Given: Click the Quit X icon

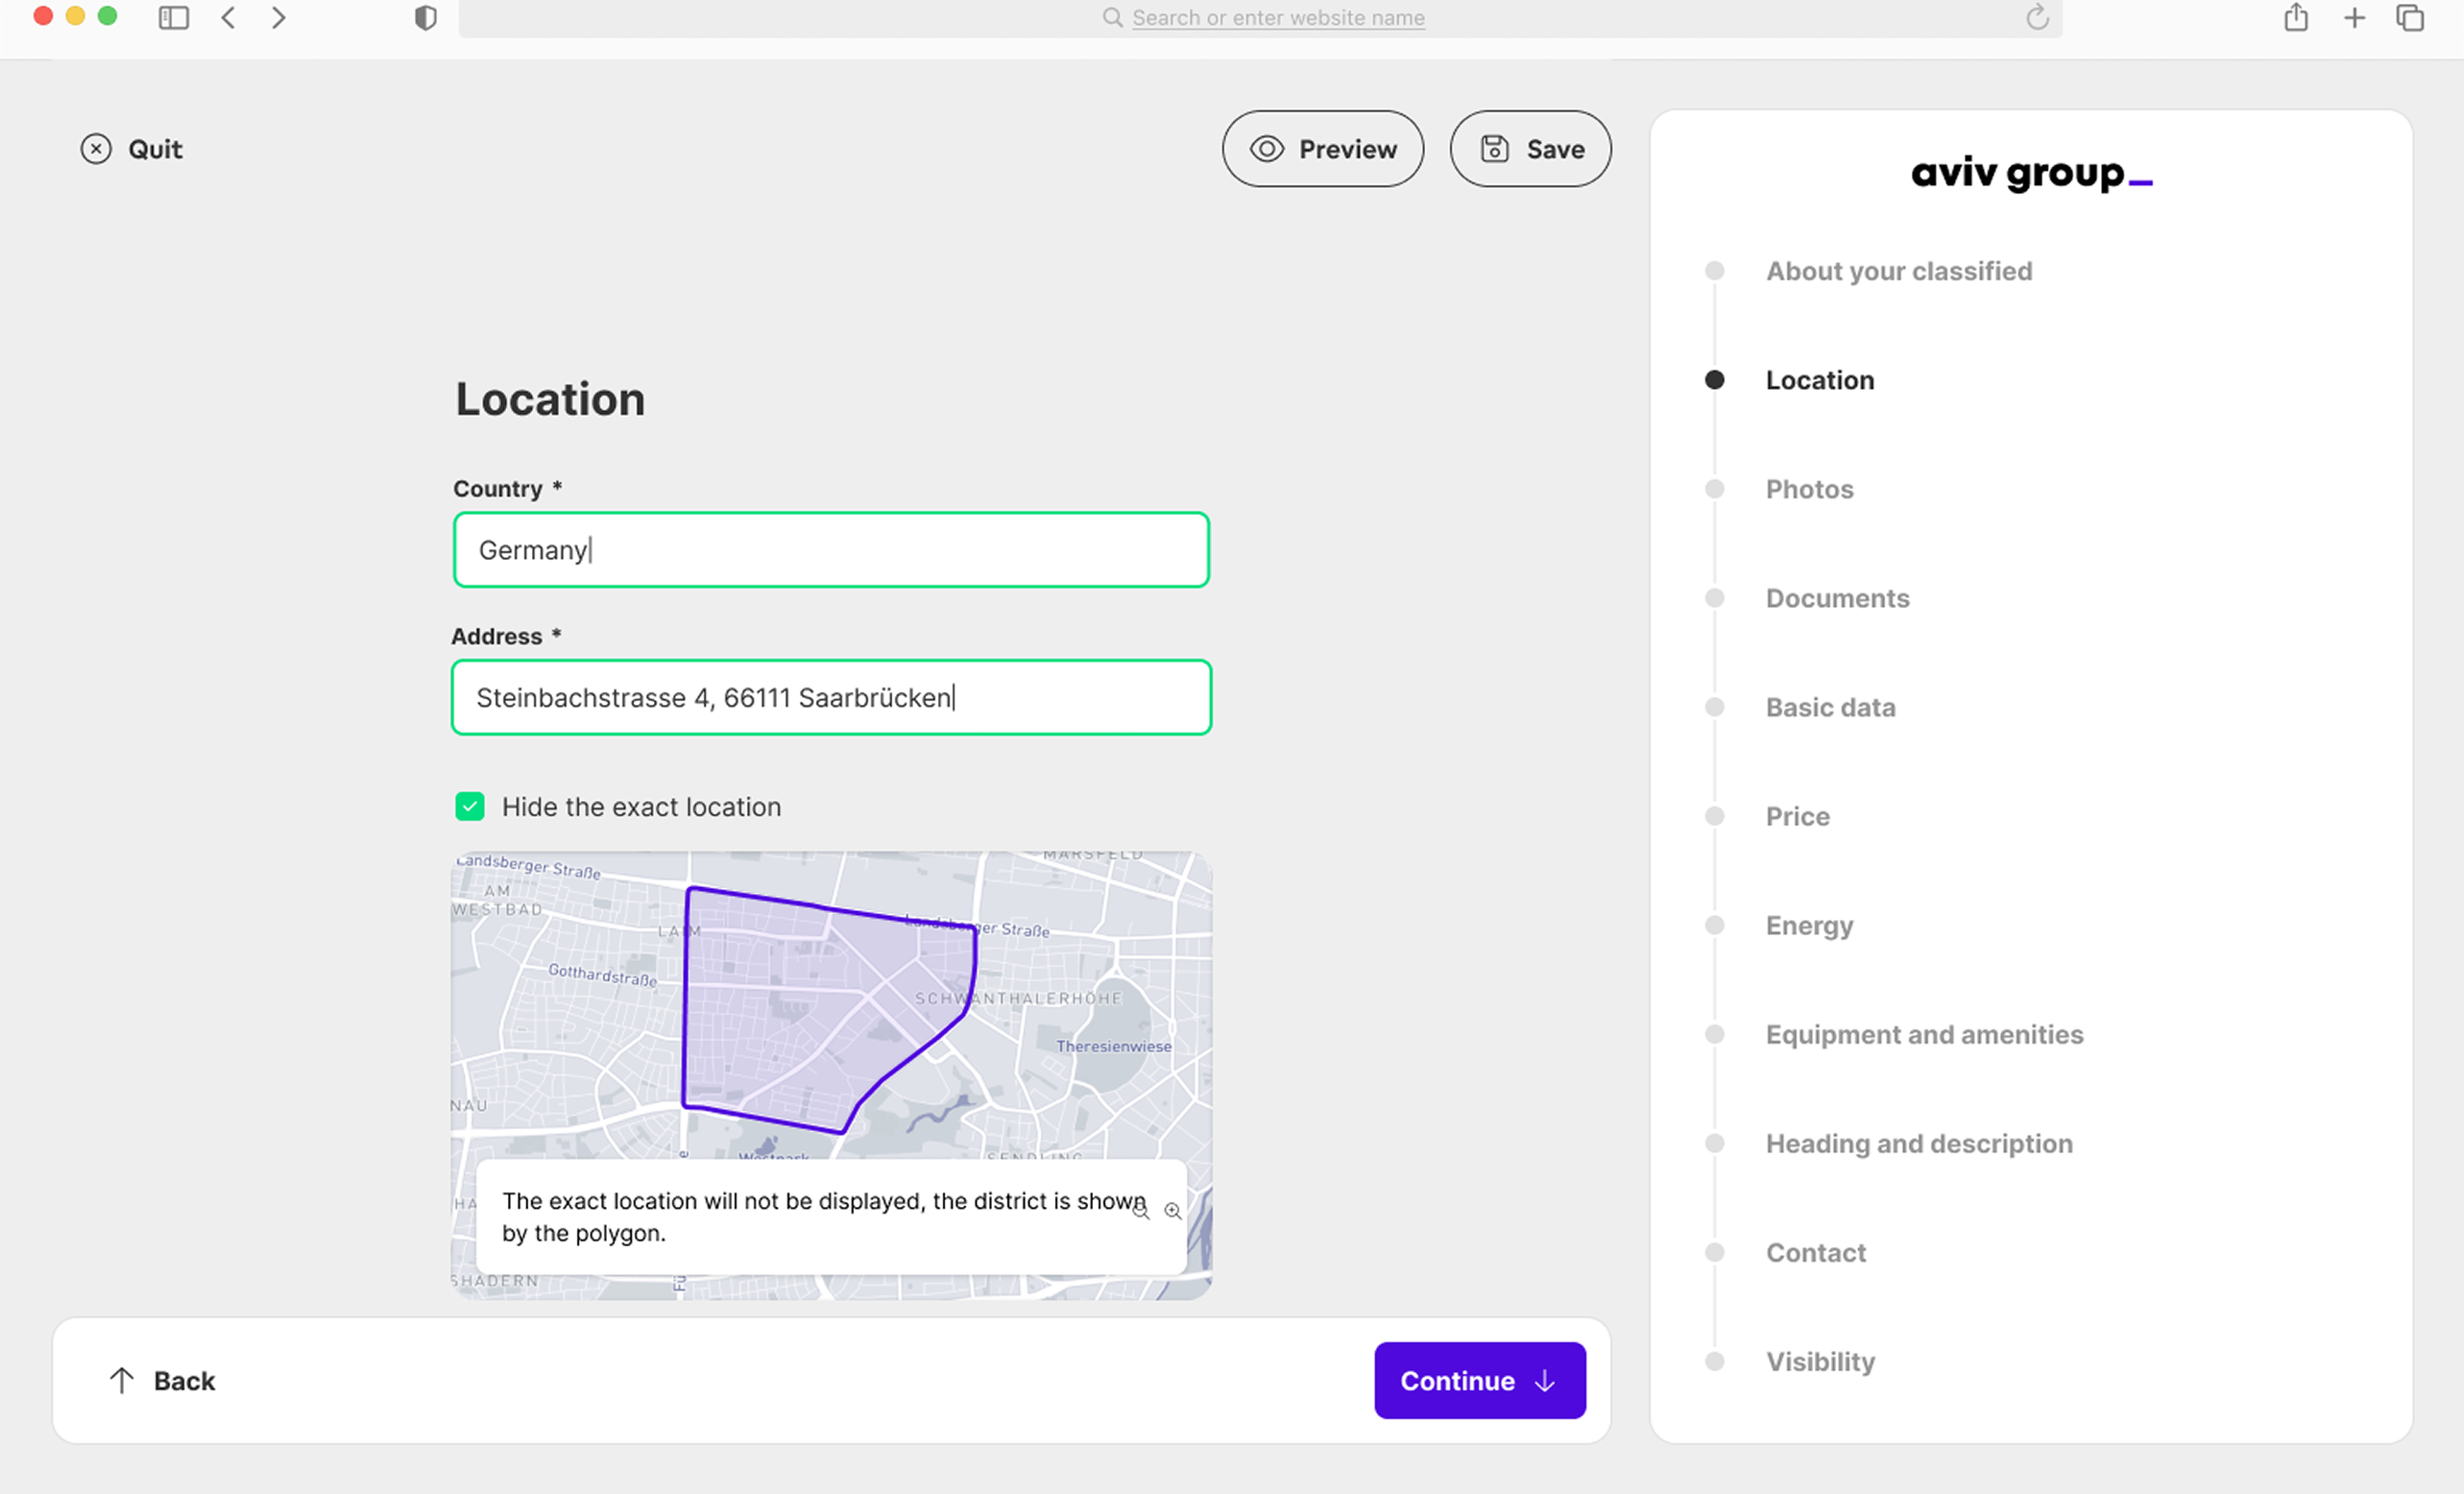Looking at the screenshot, I should (x=96, y=148).
